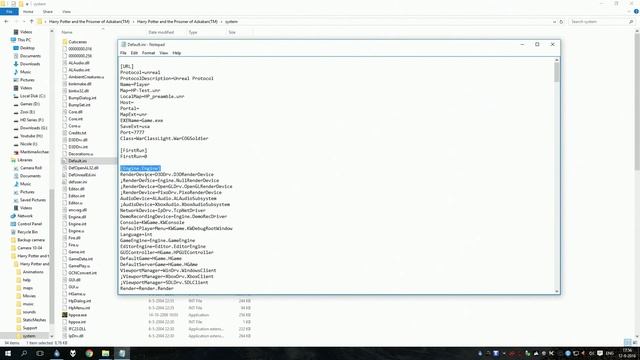
Task: Open the Animations folder in the tree
Action: point(33,272)
